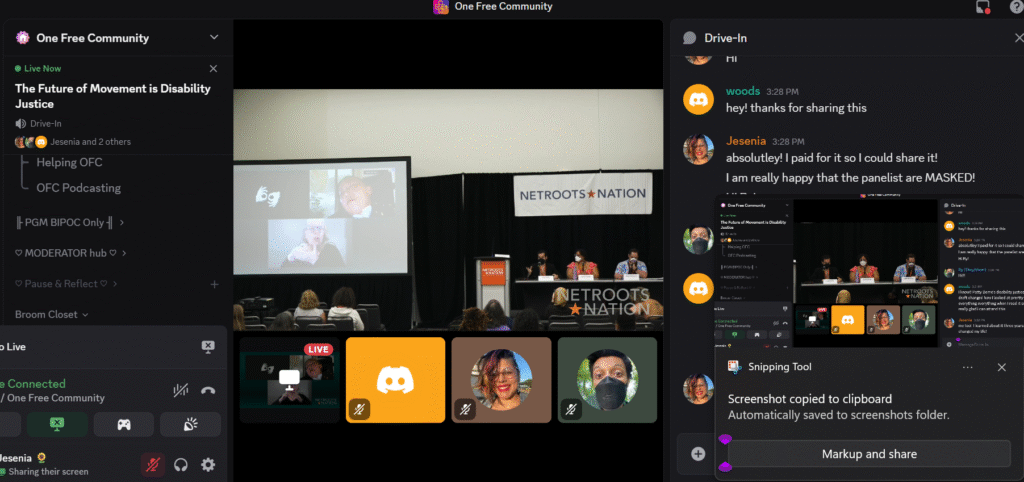Open the OFC Podcasting thread
The image size is (1024, 482).
pos(78,188)
